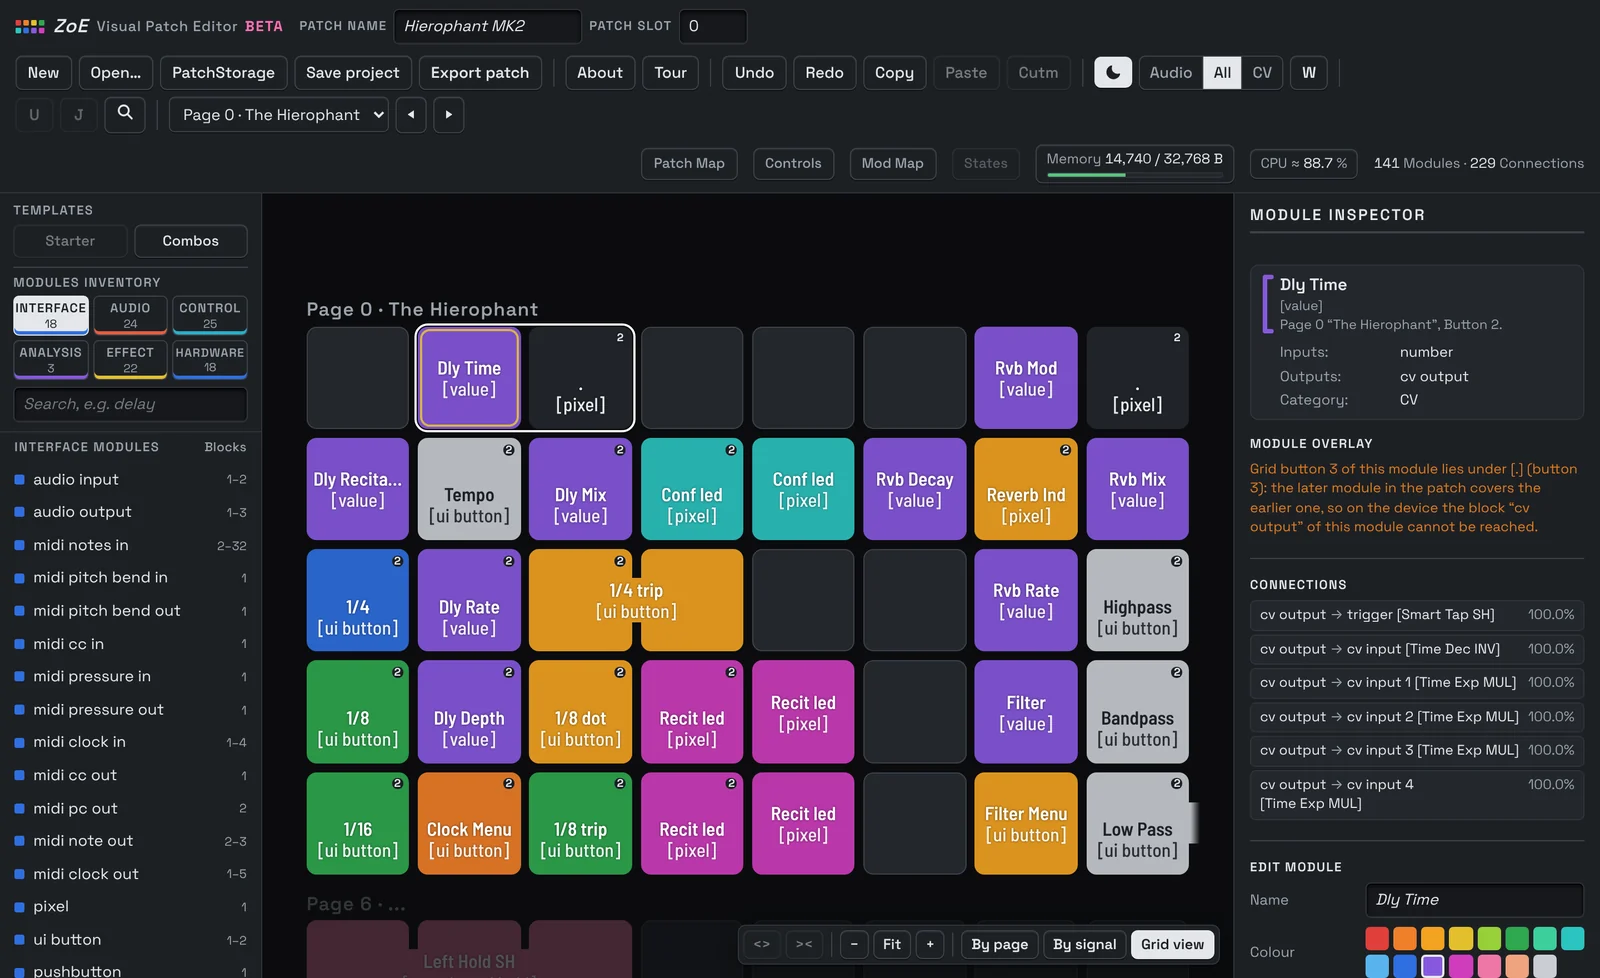Image resolution: width=1600 pixels, height=978 pixels.
Task: Pick the red colour swatch
Action: (1377, 938)
